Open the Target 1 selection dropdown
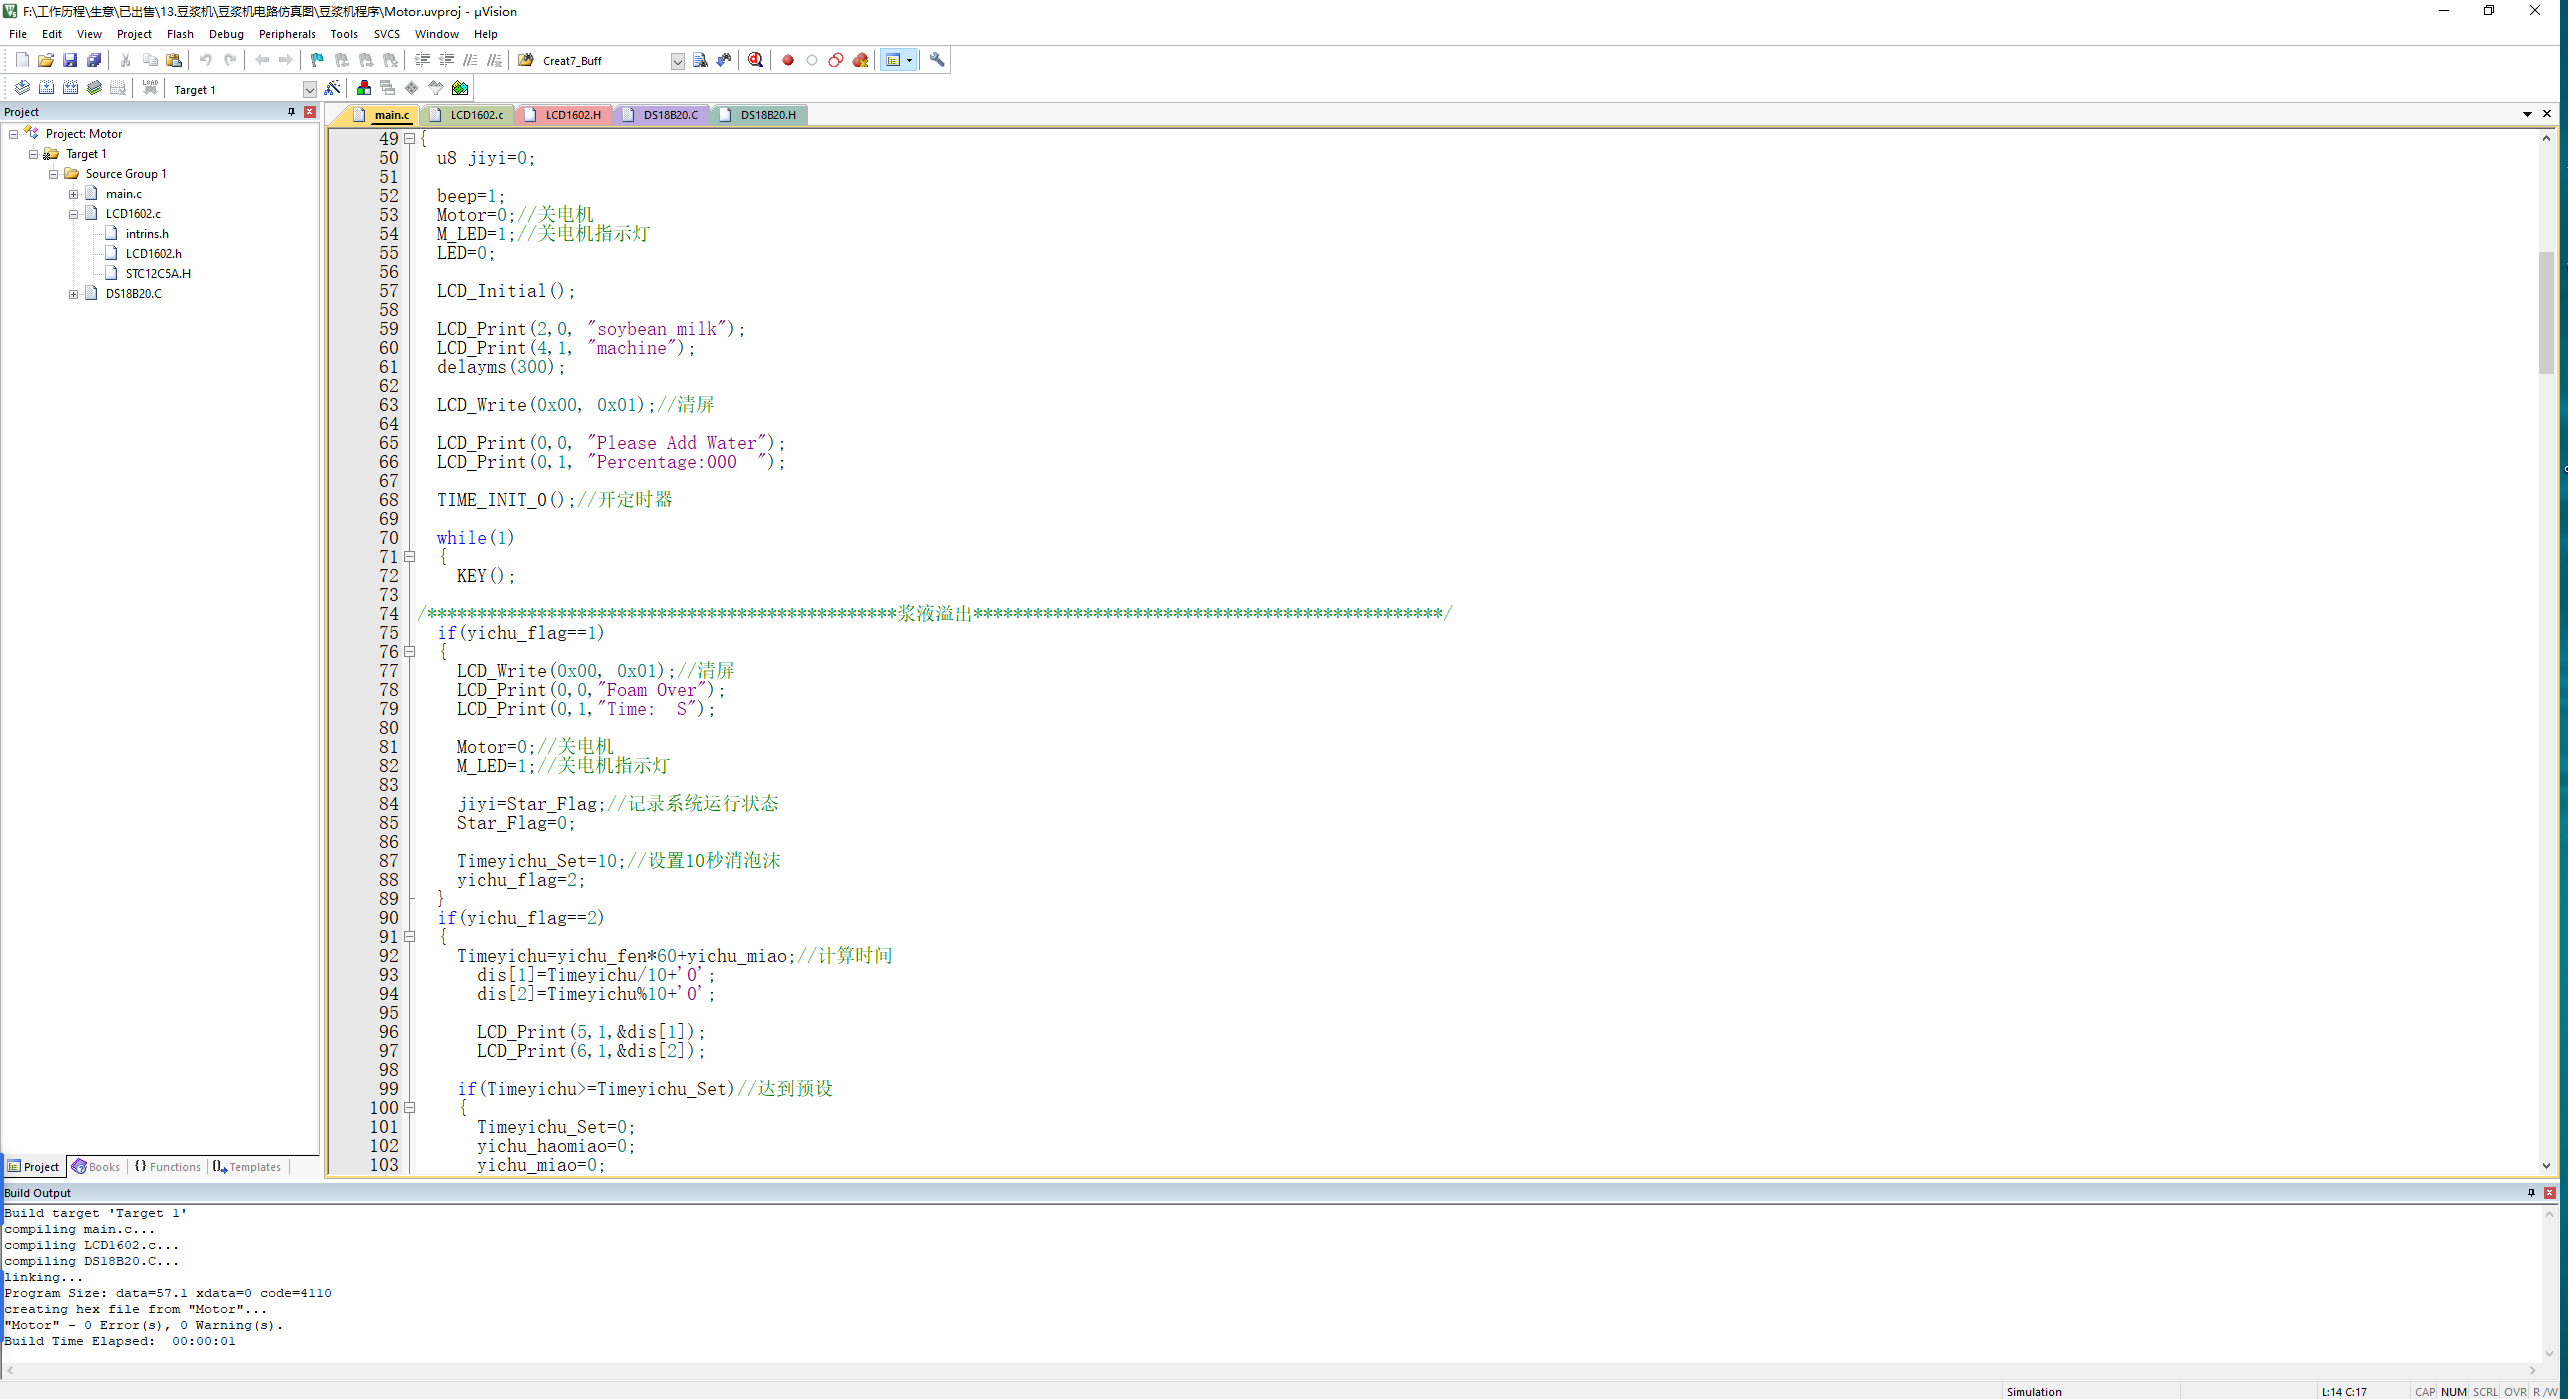The width and height of the screenshot is (2568, 1399). pos(309,89)
